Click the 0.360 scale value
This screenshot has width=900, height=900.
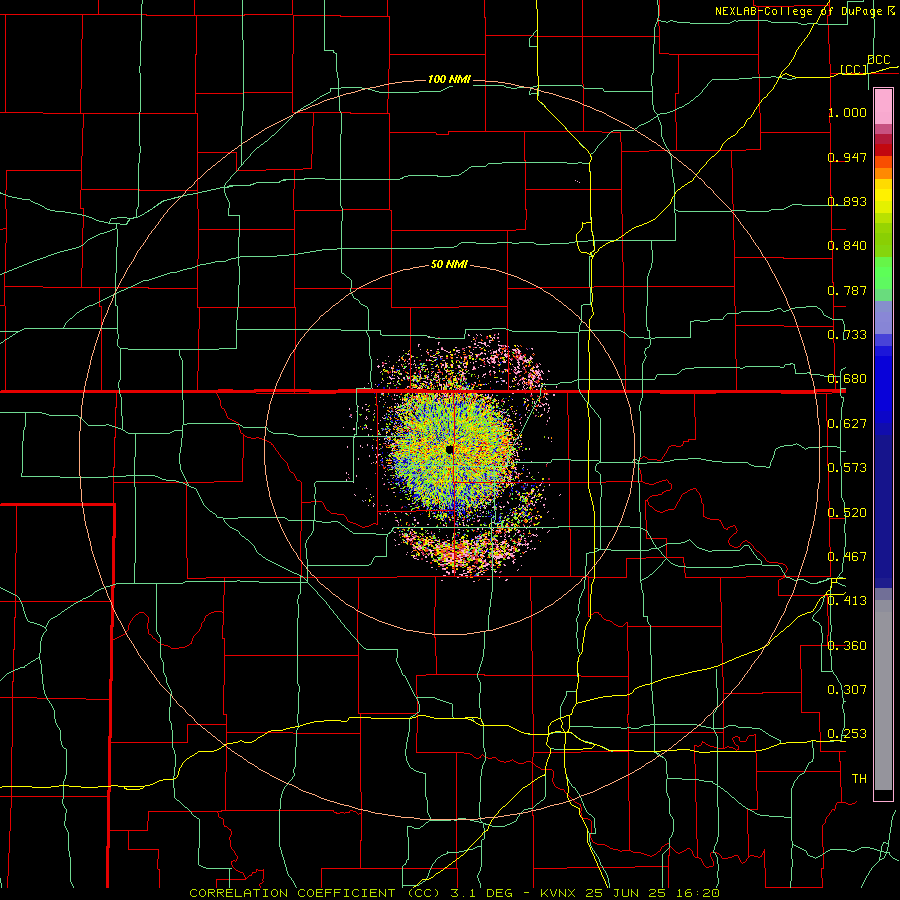(x=847, y=645)
